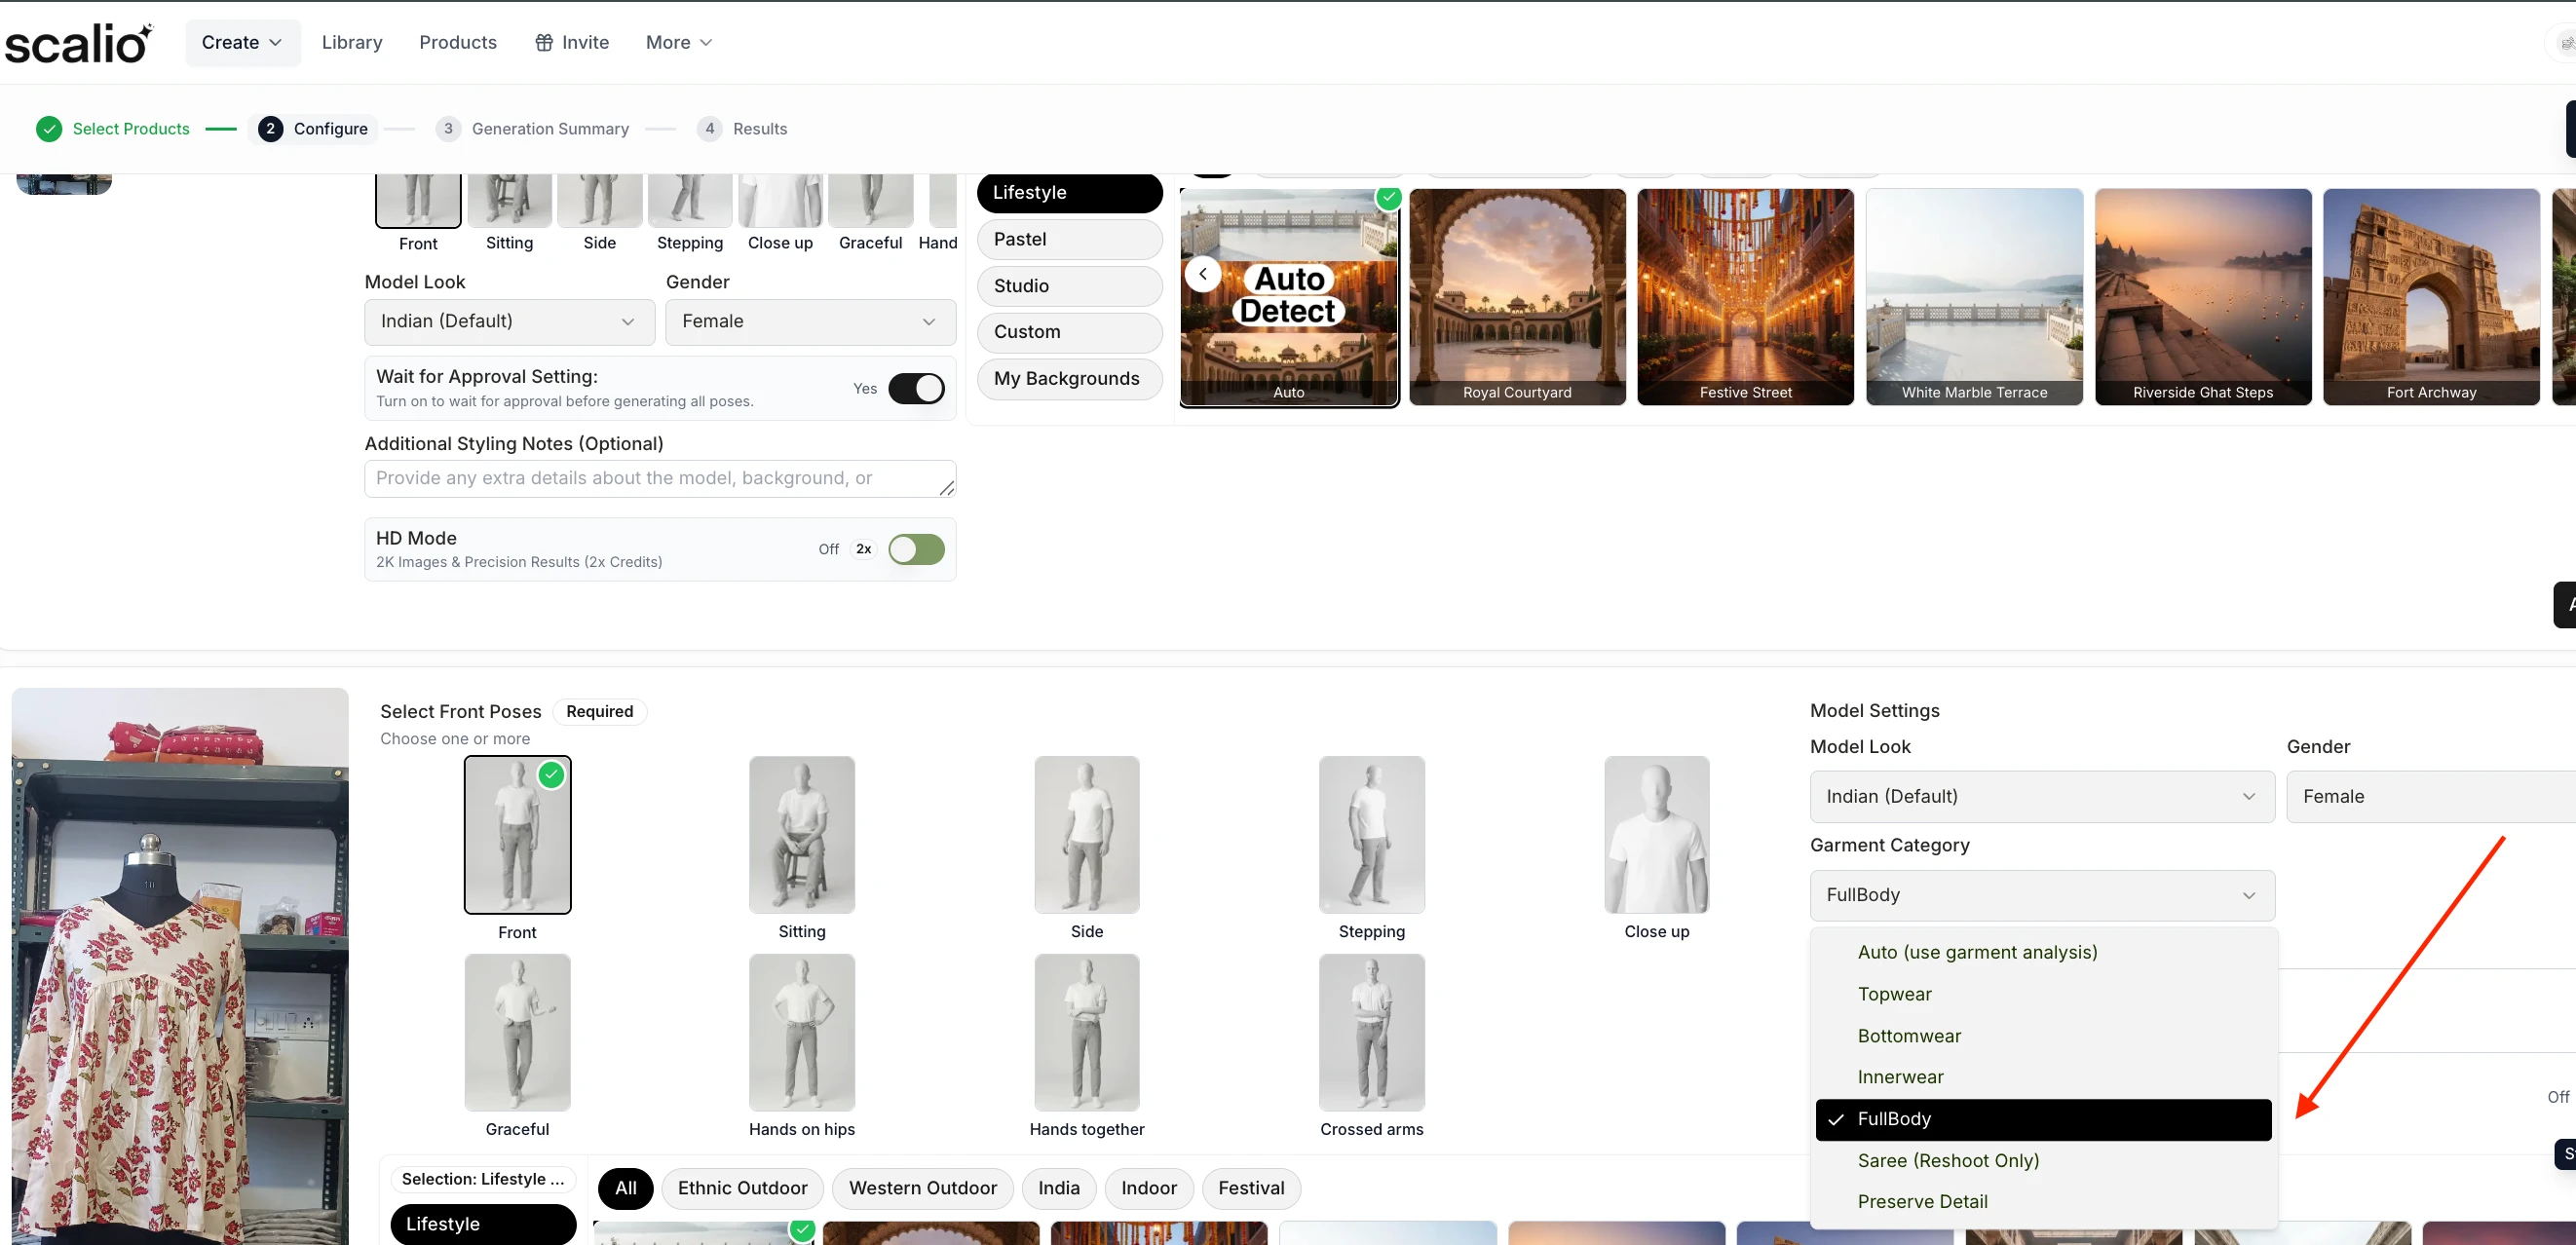
Task: Select the Saree (Reshoot Only) option
Action: click(1948, 1160)
